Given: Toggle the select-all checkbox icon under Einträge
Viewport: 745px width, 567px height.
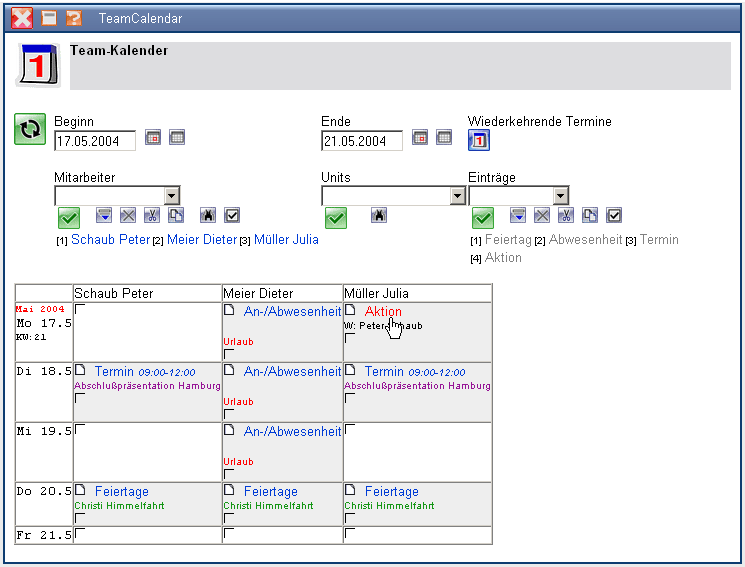Looking at the screenshot, I should [615, 215].
